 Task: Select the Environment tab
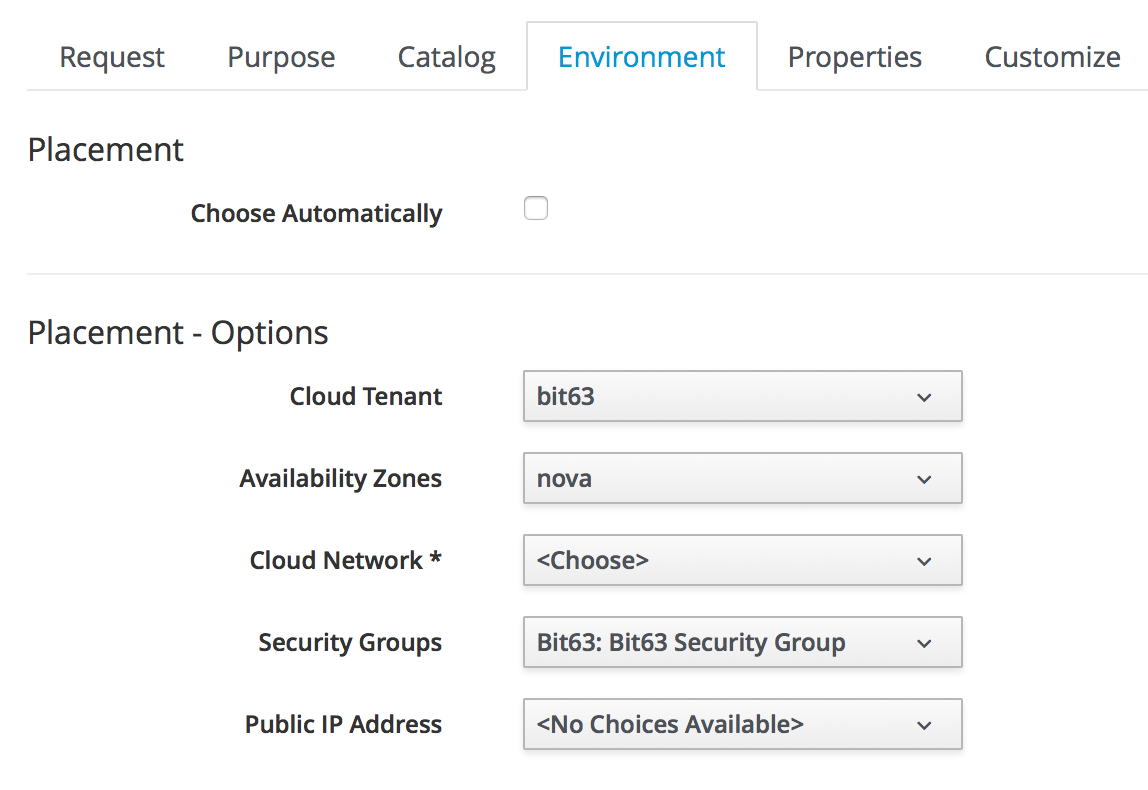pyautogui.click(x=641, y=57)
